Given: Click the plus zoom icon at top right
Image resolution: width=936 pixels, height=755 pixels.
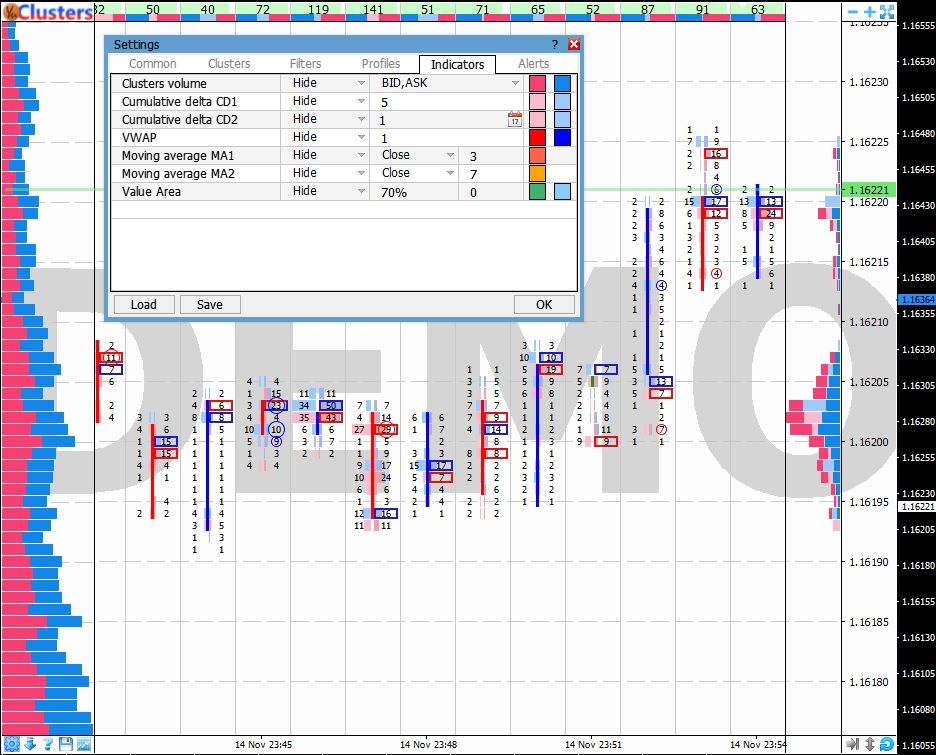Looking at the screenshot, I should pos(869,12).
